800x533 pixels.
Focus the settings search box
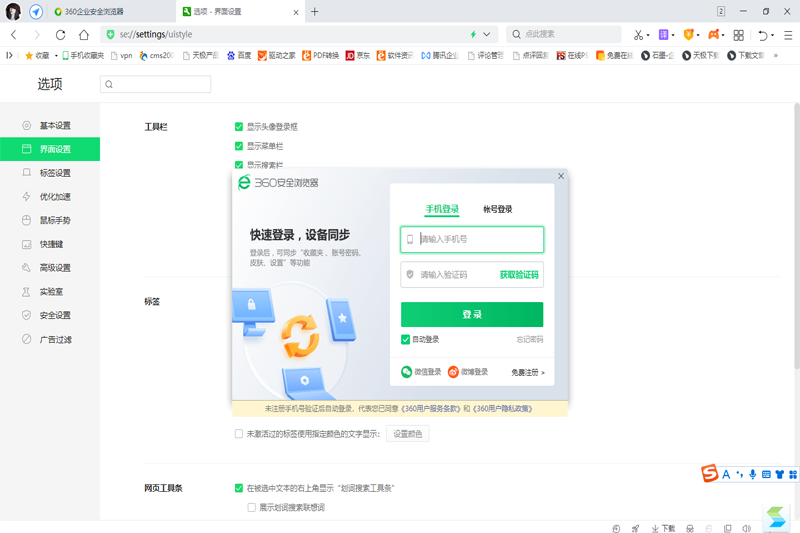coord(156,84)
